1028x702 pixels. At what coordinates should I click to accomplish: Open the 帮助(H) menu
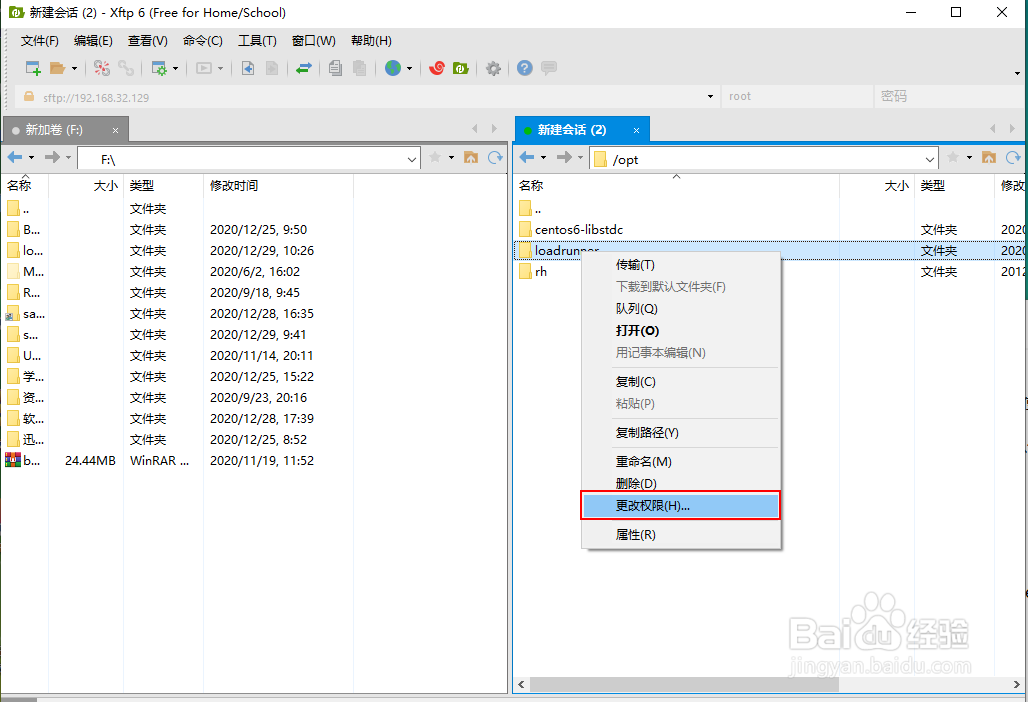[371, 41]
